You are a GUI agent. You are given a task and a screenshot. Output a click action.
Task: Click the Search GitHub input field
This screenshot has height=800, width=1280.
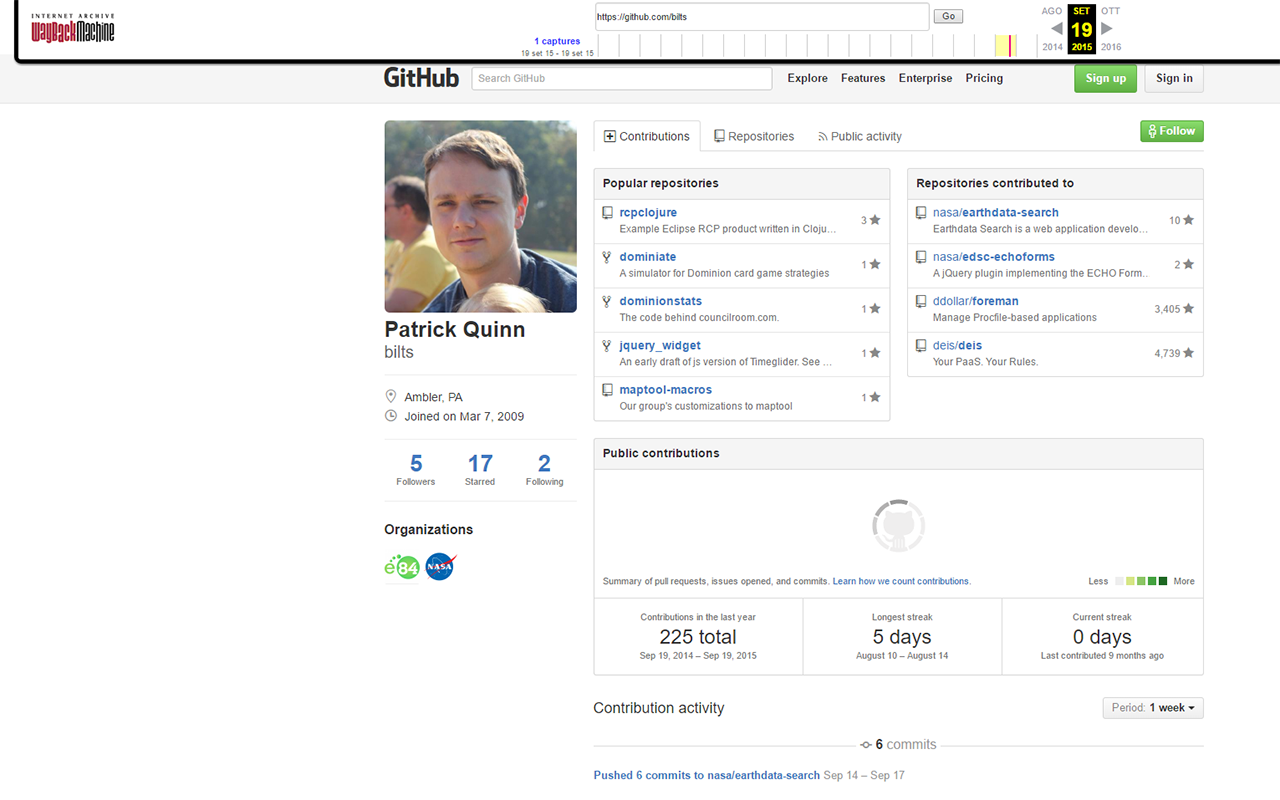pyautogui.click(x=621, y=78)
